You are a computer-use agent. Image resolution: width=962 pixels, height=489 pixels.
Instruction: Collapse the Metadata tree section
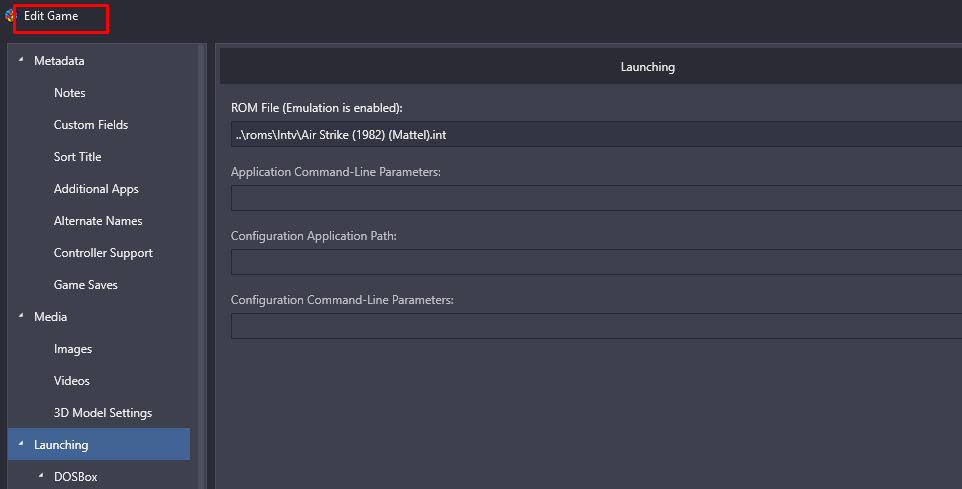[x=21, y=60]
